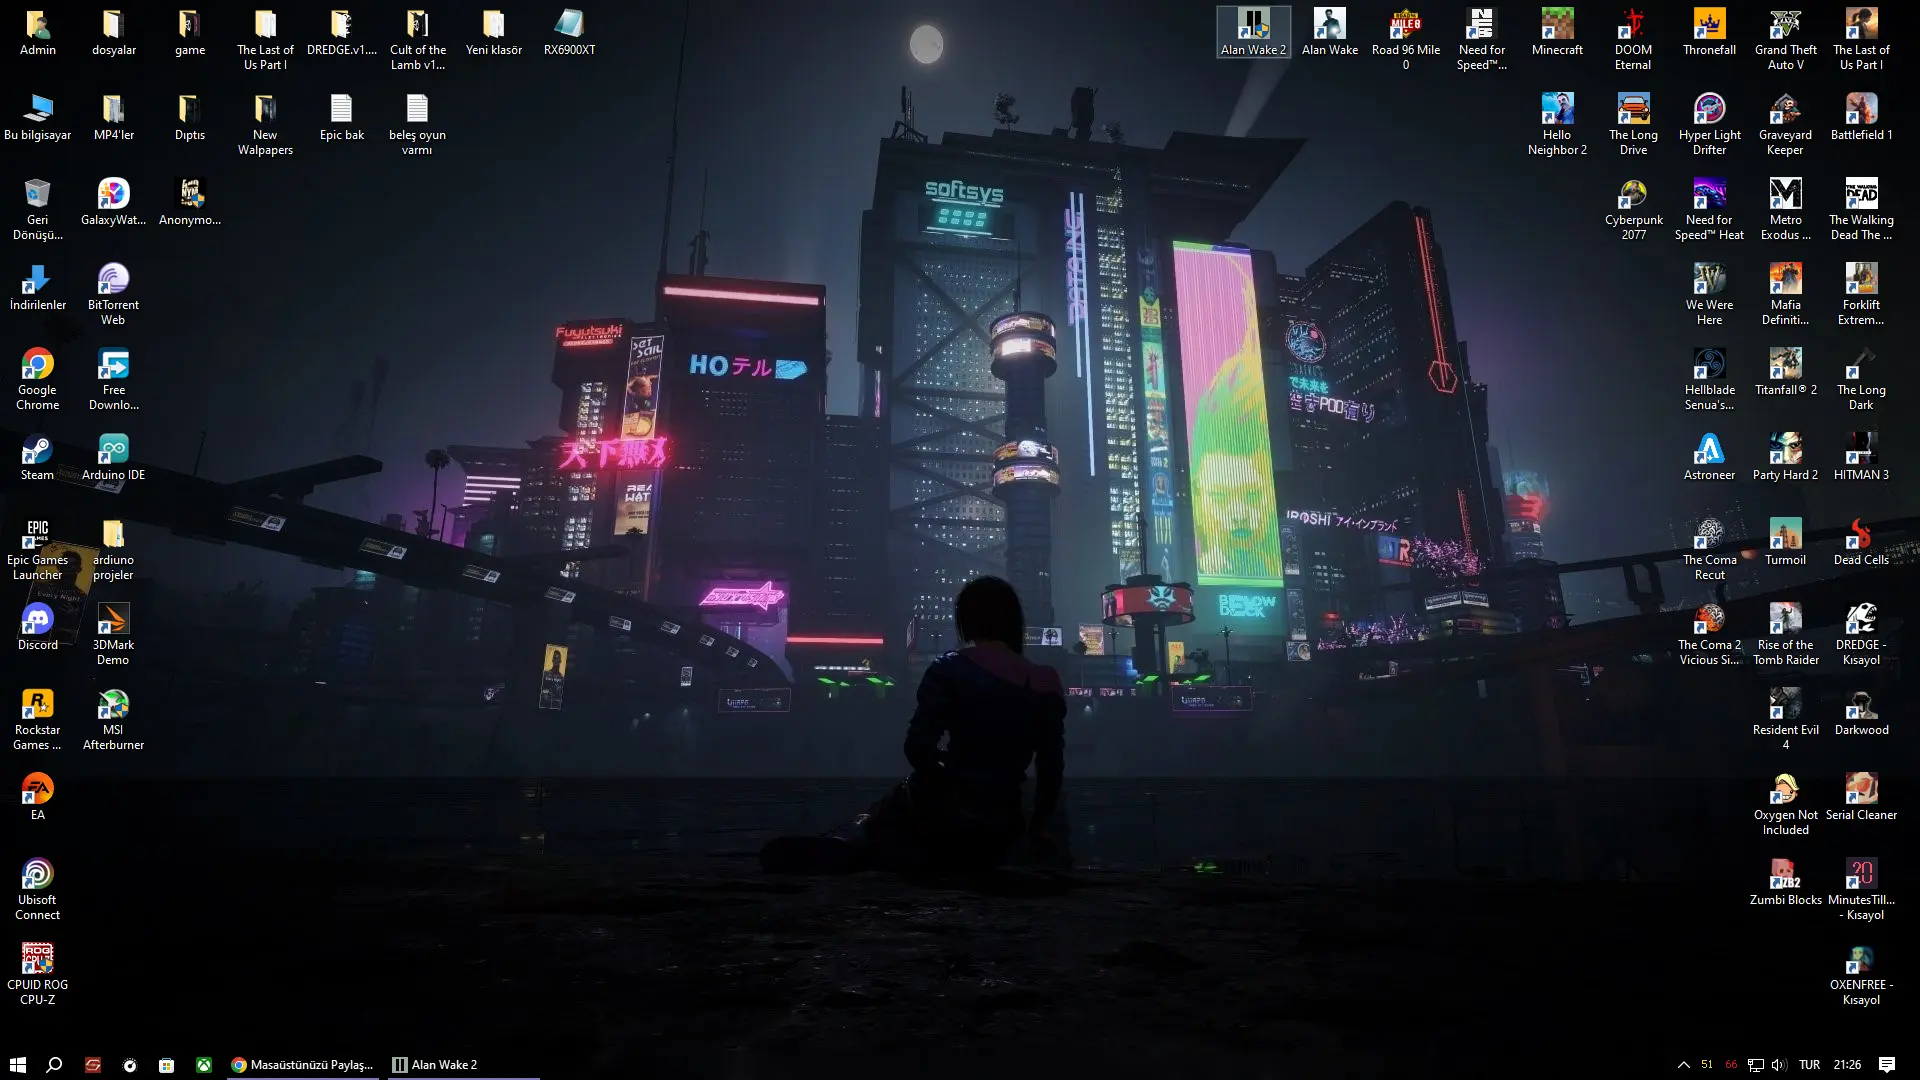Launch Resident Evil 4 shortcut
The height and width of the screenshot is (1080, 1920).
point(1785,719)
